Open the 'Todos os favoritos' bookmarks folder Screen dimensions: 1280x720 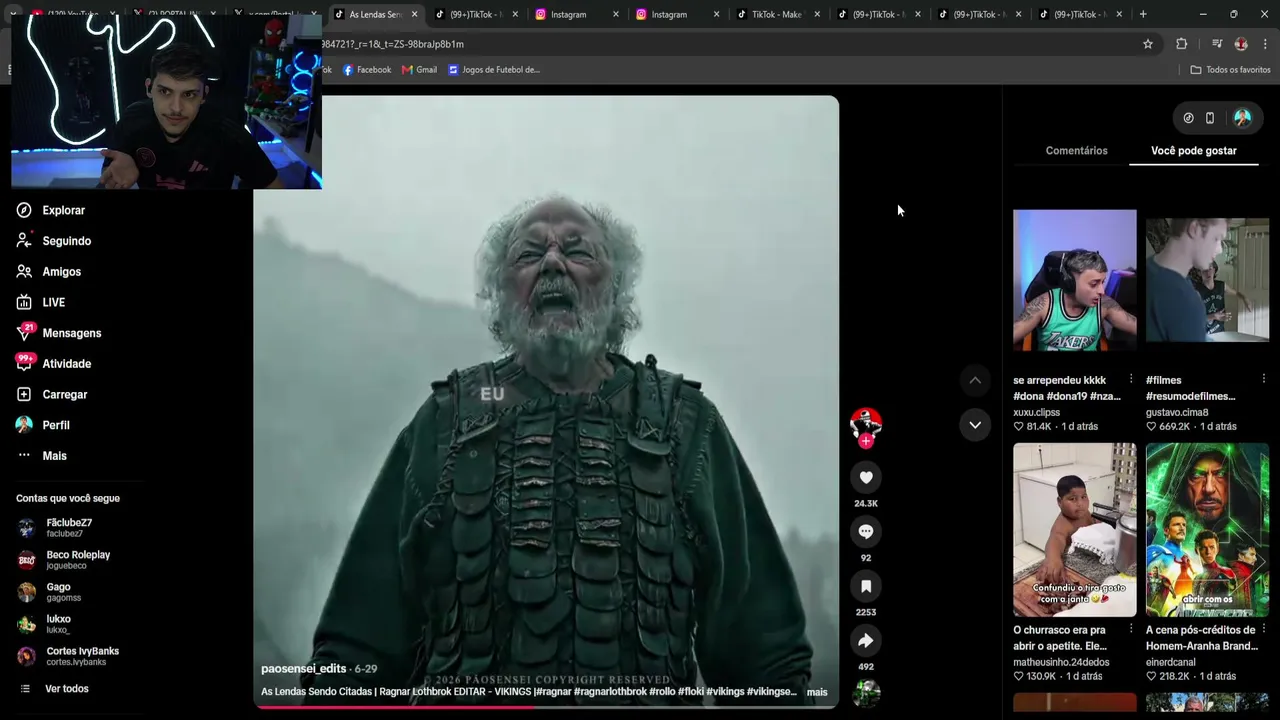coord(1230,70)
